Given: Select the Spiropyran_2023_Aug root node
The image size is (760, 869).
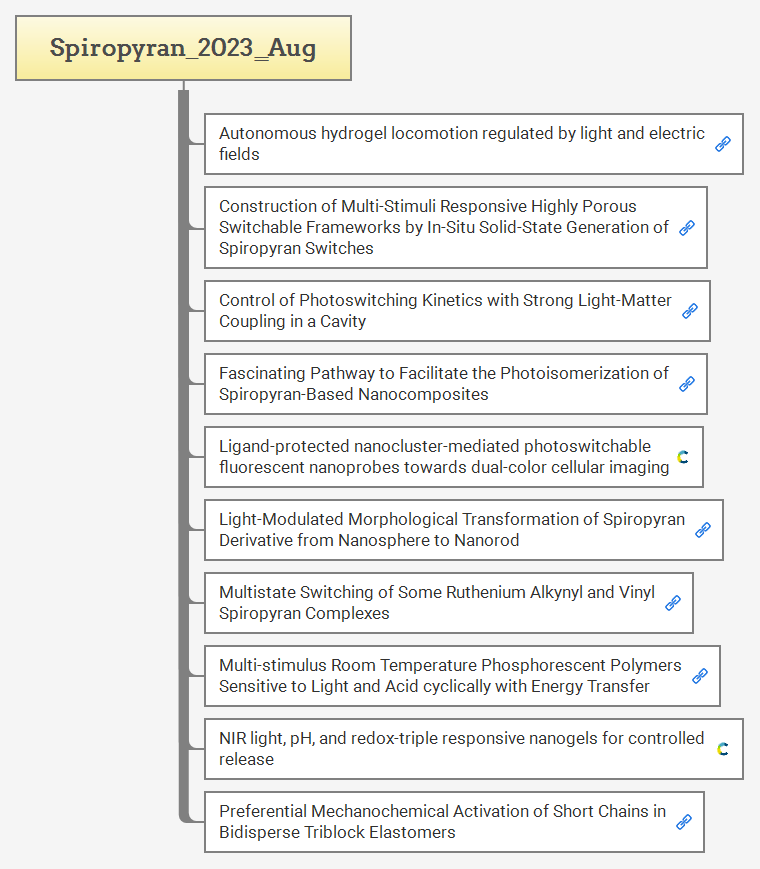Looking at the screenshot, I should pyautogui.click(x=183, y=48).
